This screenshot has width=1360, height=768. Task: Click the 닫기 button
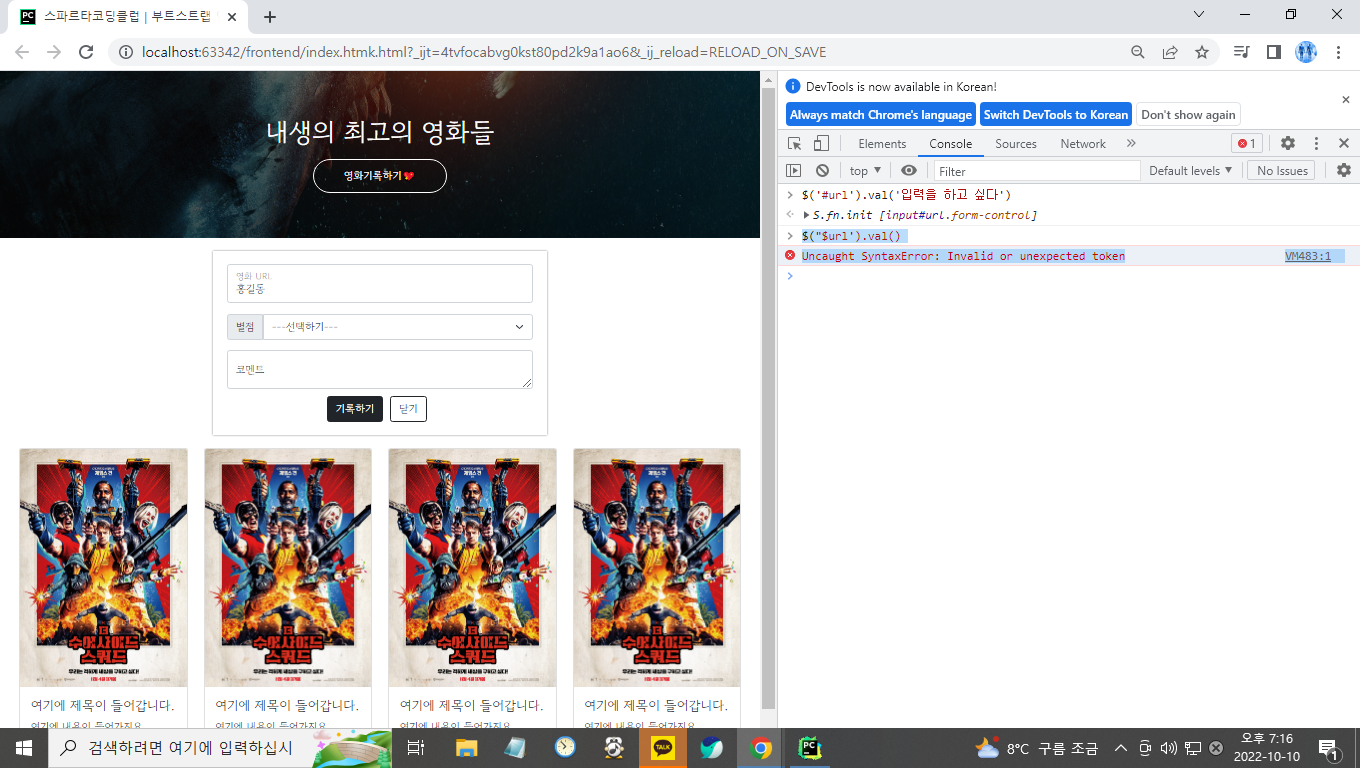[x=408, y=409]
